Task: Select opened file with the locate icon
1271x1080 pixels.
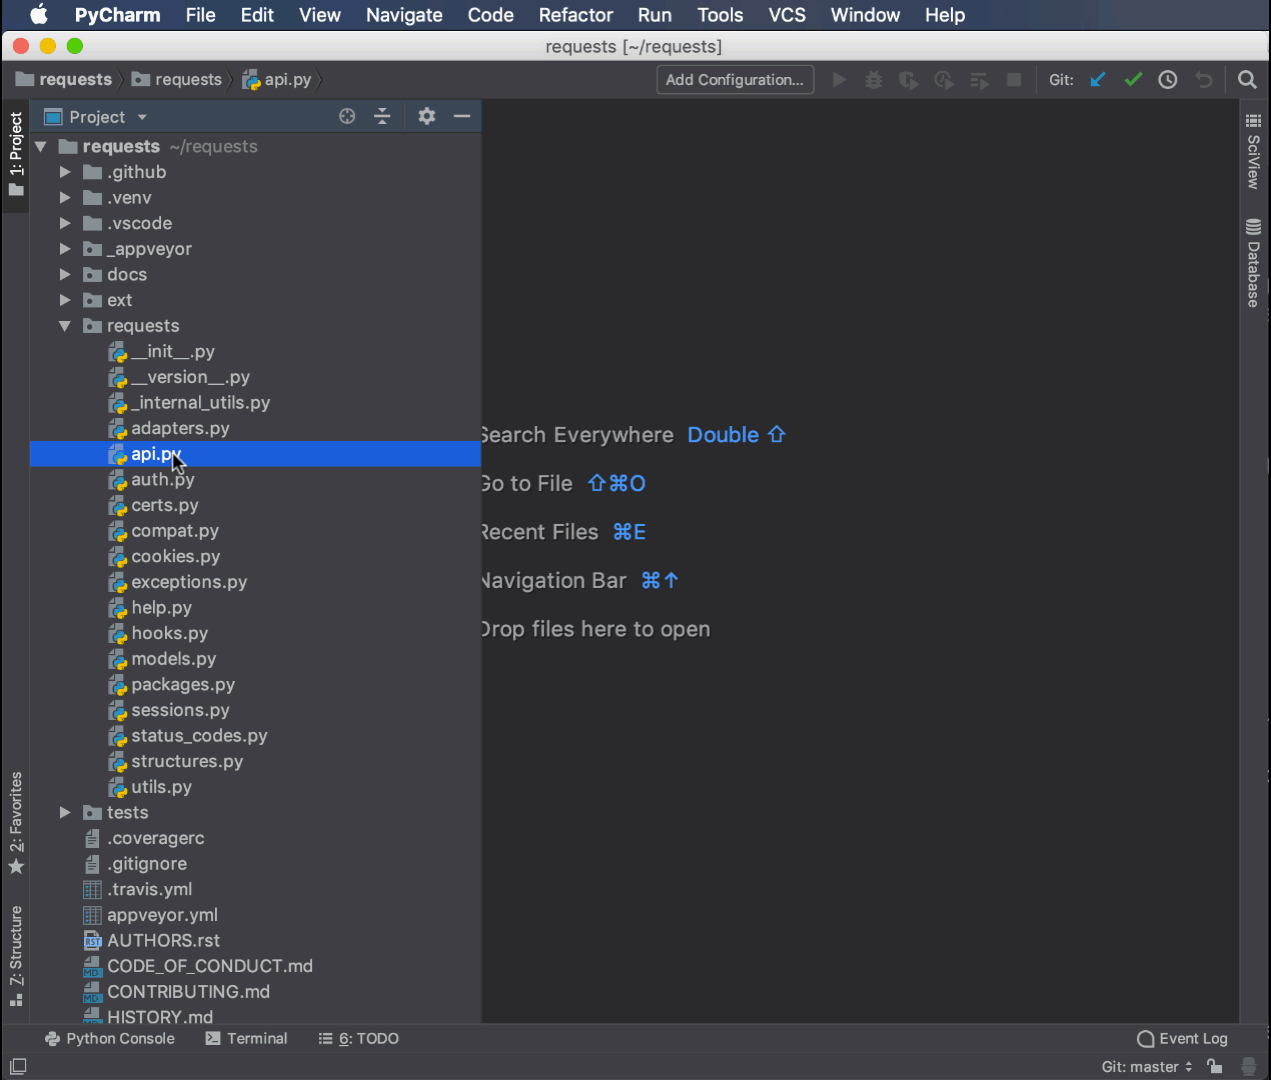Action: 346,116
